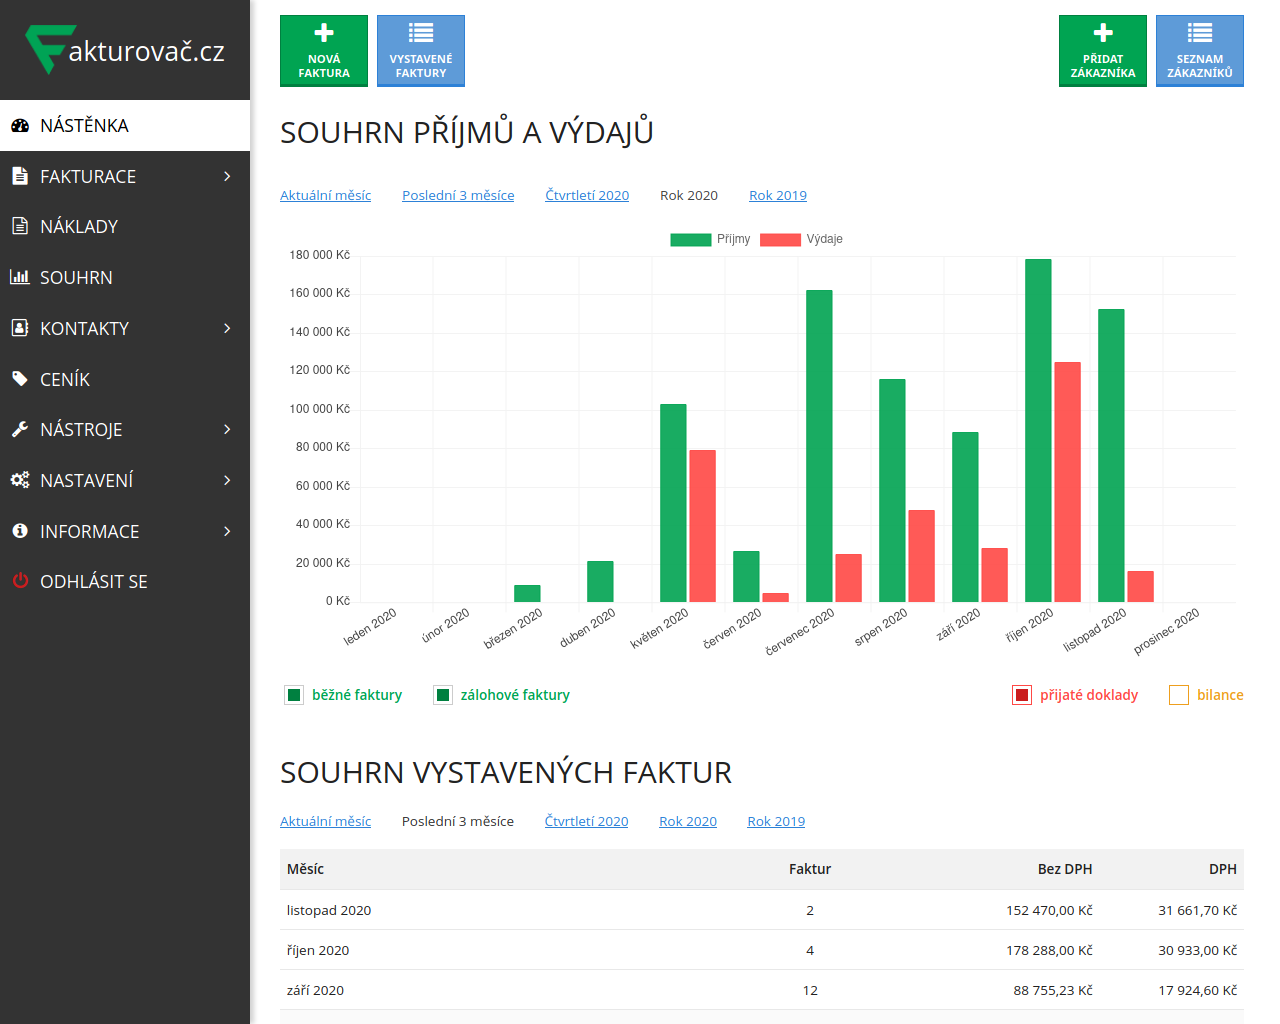Click the říjen 2020 green income bar
The image size is (1280, 1024).
tap(1038, 430)
